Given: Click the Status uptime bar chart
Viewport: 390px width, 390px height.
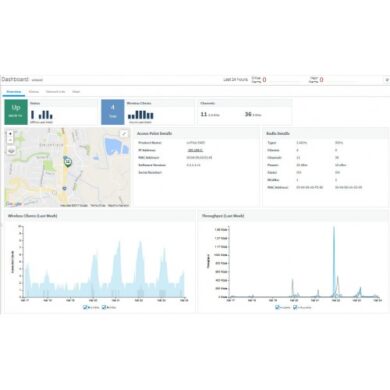Looking at the screenshot, I should (42, 115).
